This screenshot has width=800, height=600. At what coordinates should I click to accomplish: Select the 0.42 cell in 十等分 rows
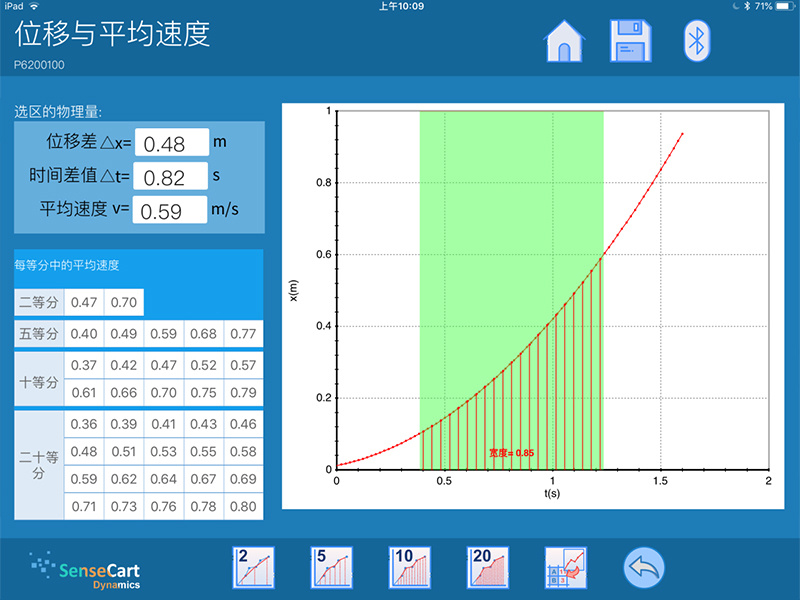124,365
